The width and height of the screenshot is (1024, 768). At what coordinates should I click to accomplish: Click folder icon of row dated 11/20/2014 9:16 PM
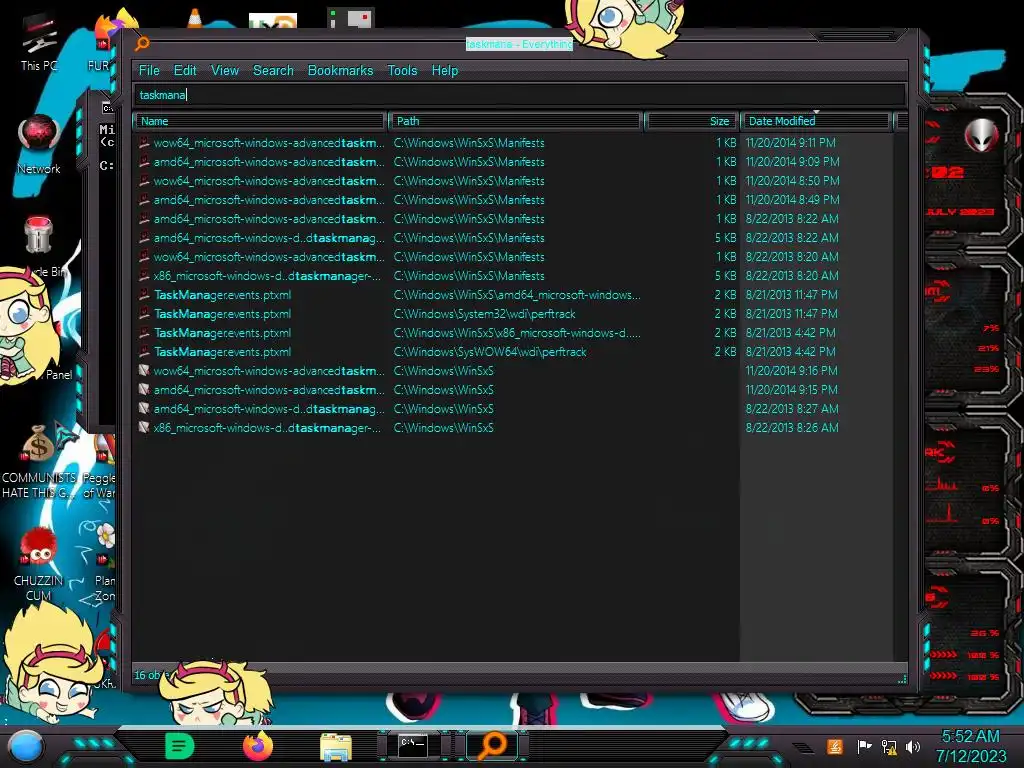click(x=144, y=370)
